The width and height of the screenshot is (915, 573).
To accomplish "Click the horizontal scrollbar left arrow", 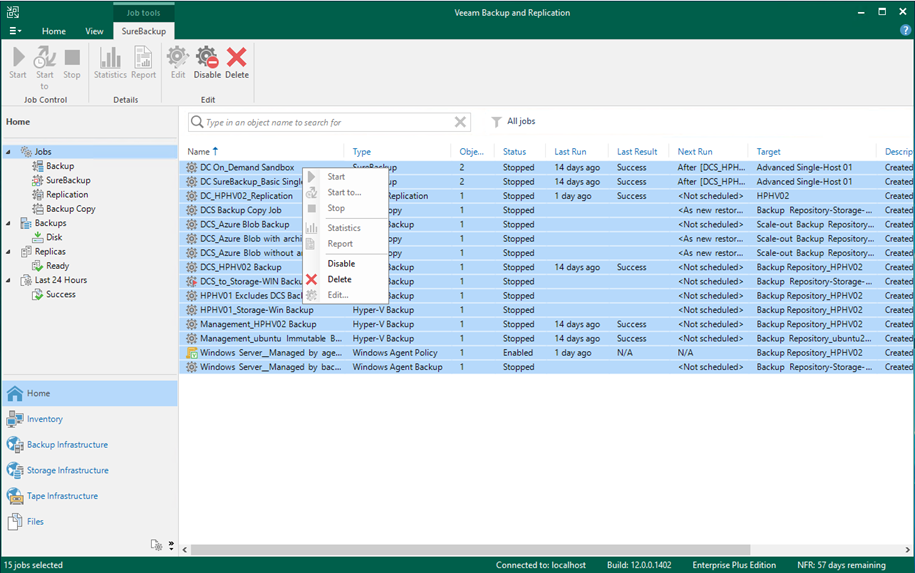I will 185,550.
